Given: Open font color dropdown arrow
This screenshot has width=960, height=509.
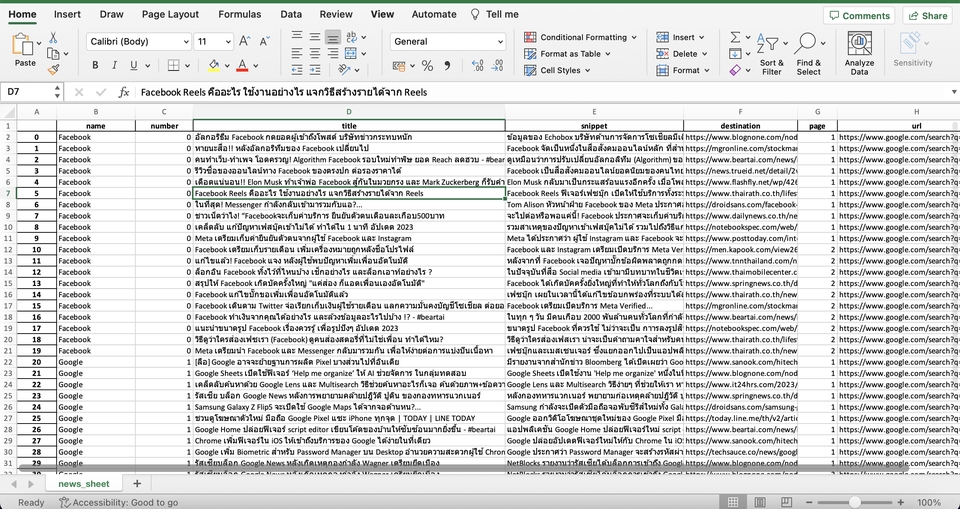Looking at the screenshot, I should [256, 66].
